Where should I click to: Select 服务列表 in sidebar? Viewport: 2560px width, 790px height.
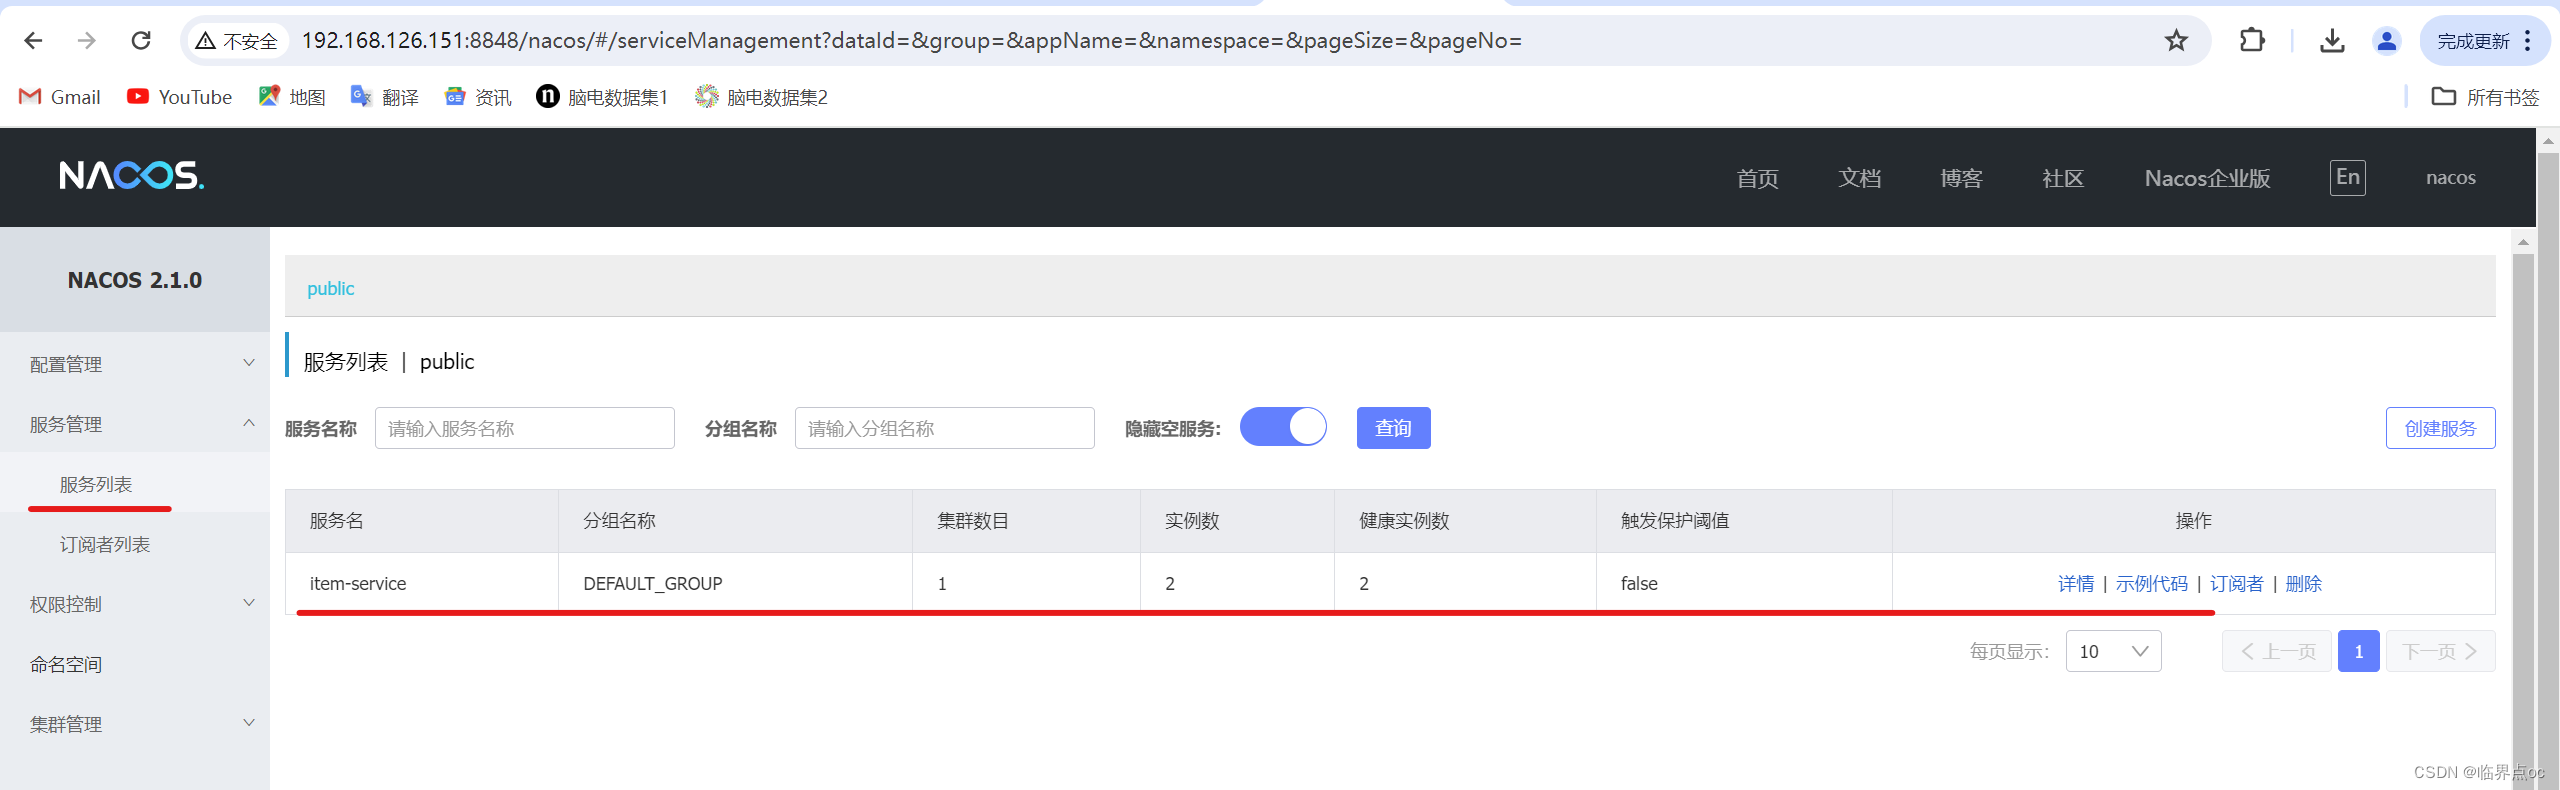point(96,484)
